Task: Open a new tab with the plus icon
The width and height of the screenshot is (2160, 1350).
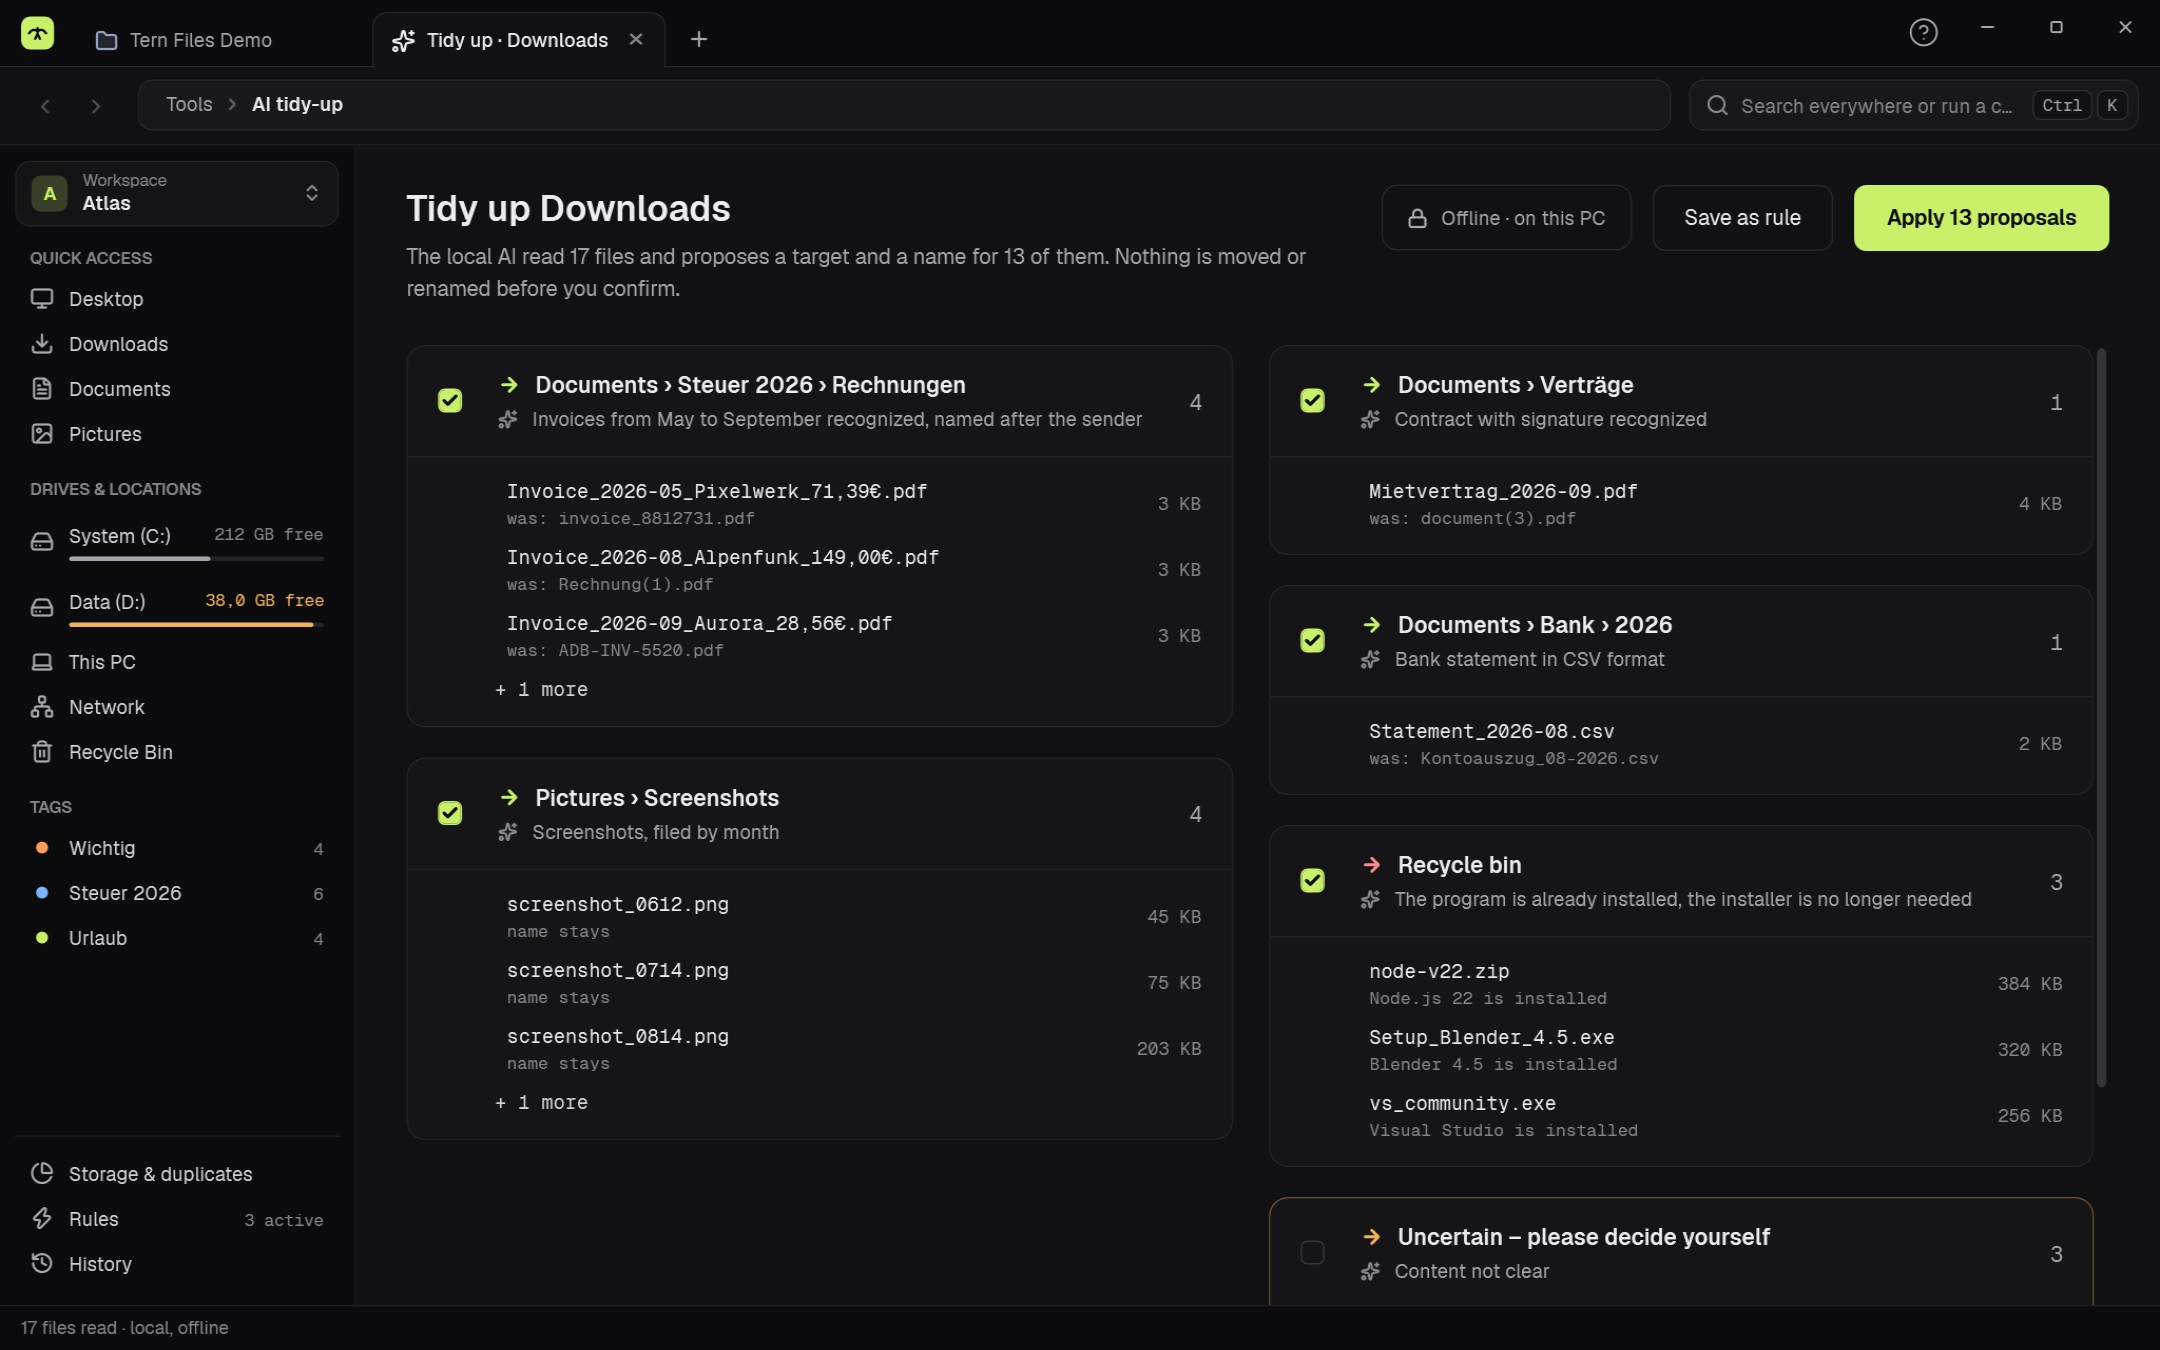Action: click(699, 39)
